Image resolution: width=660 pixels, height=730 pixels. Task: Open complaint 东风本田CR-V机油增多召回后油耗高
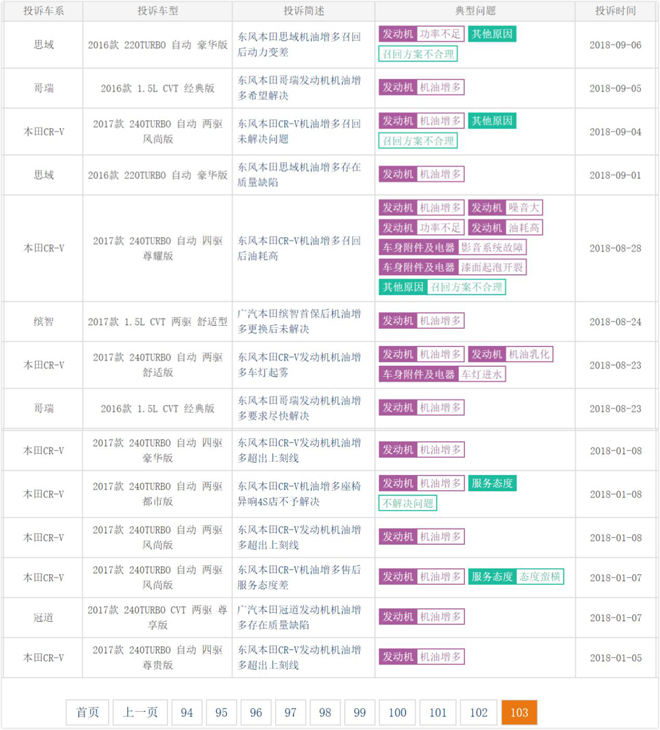click(x=299, y=248)
